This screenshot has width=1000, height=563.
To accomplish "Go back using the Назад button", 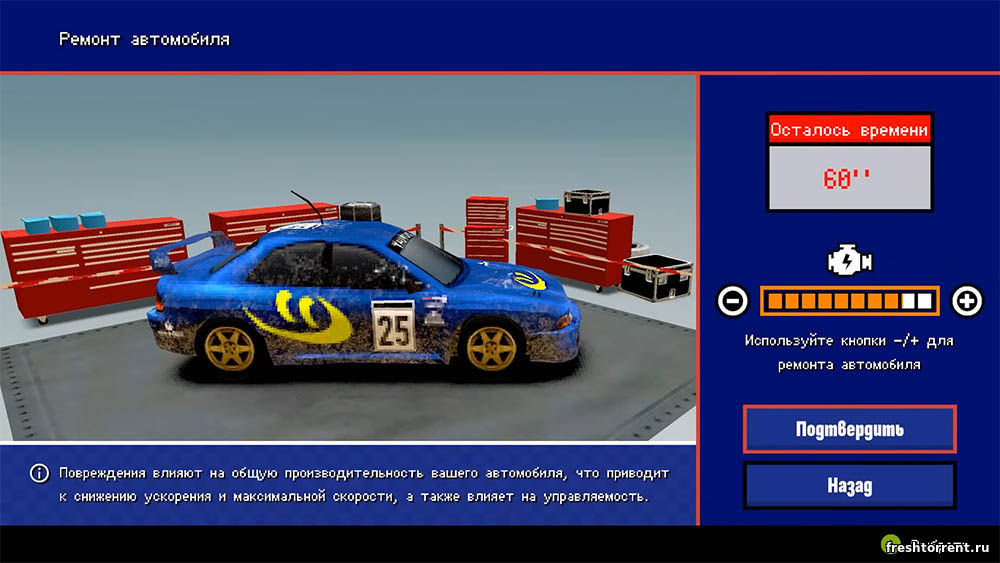I will [849, 486].
